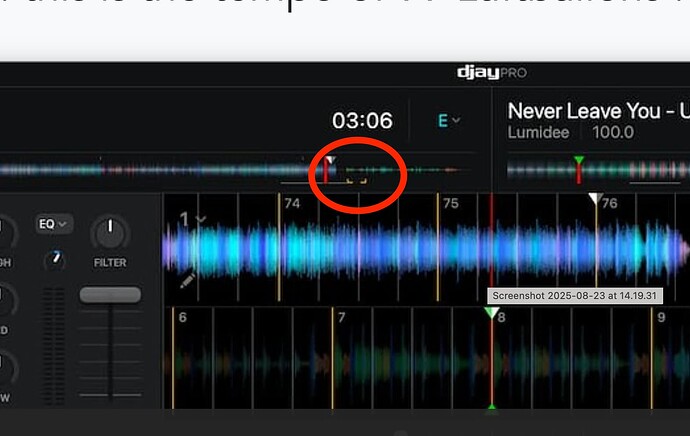Select the pencil beat grid edit icon

tap(187, 280)
